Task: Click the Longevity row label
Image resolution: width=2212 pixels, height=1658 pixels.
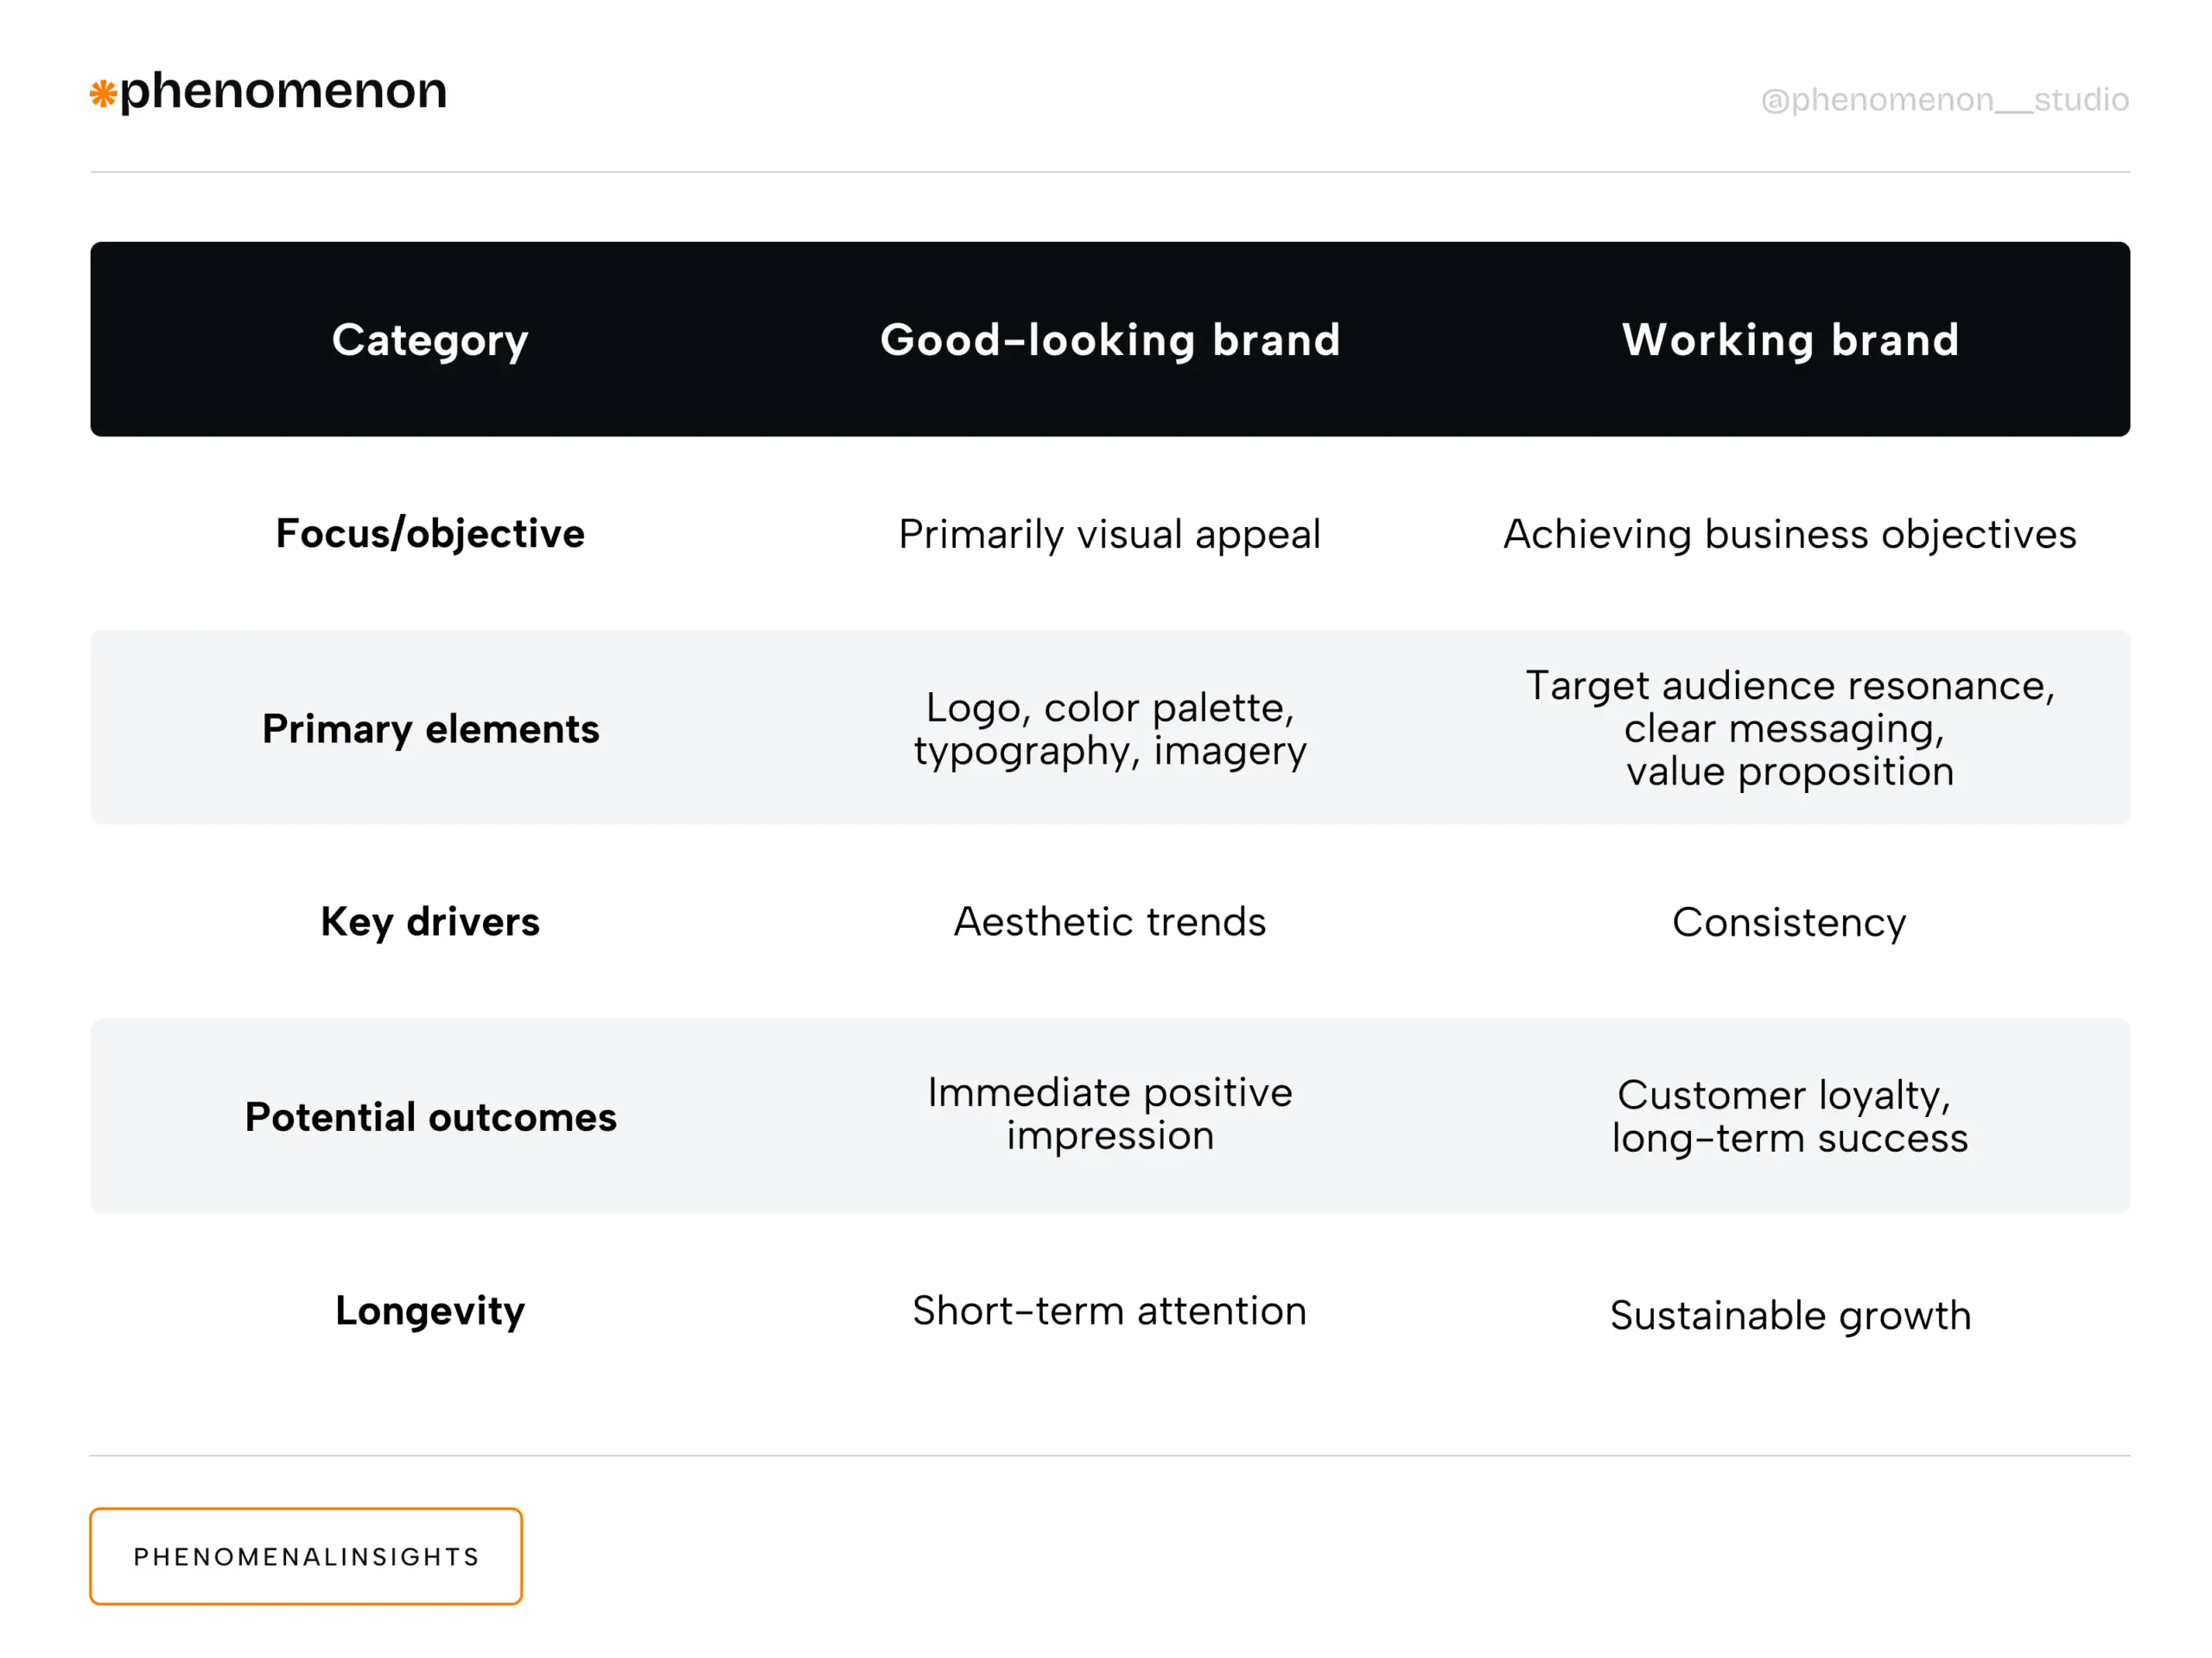Action: 430,1311
